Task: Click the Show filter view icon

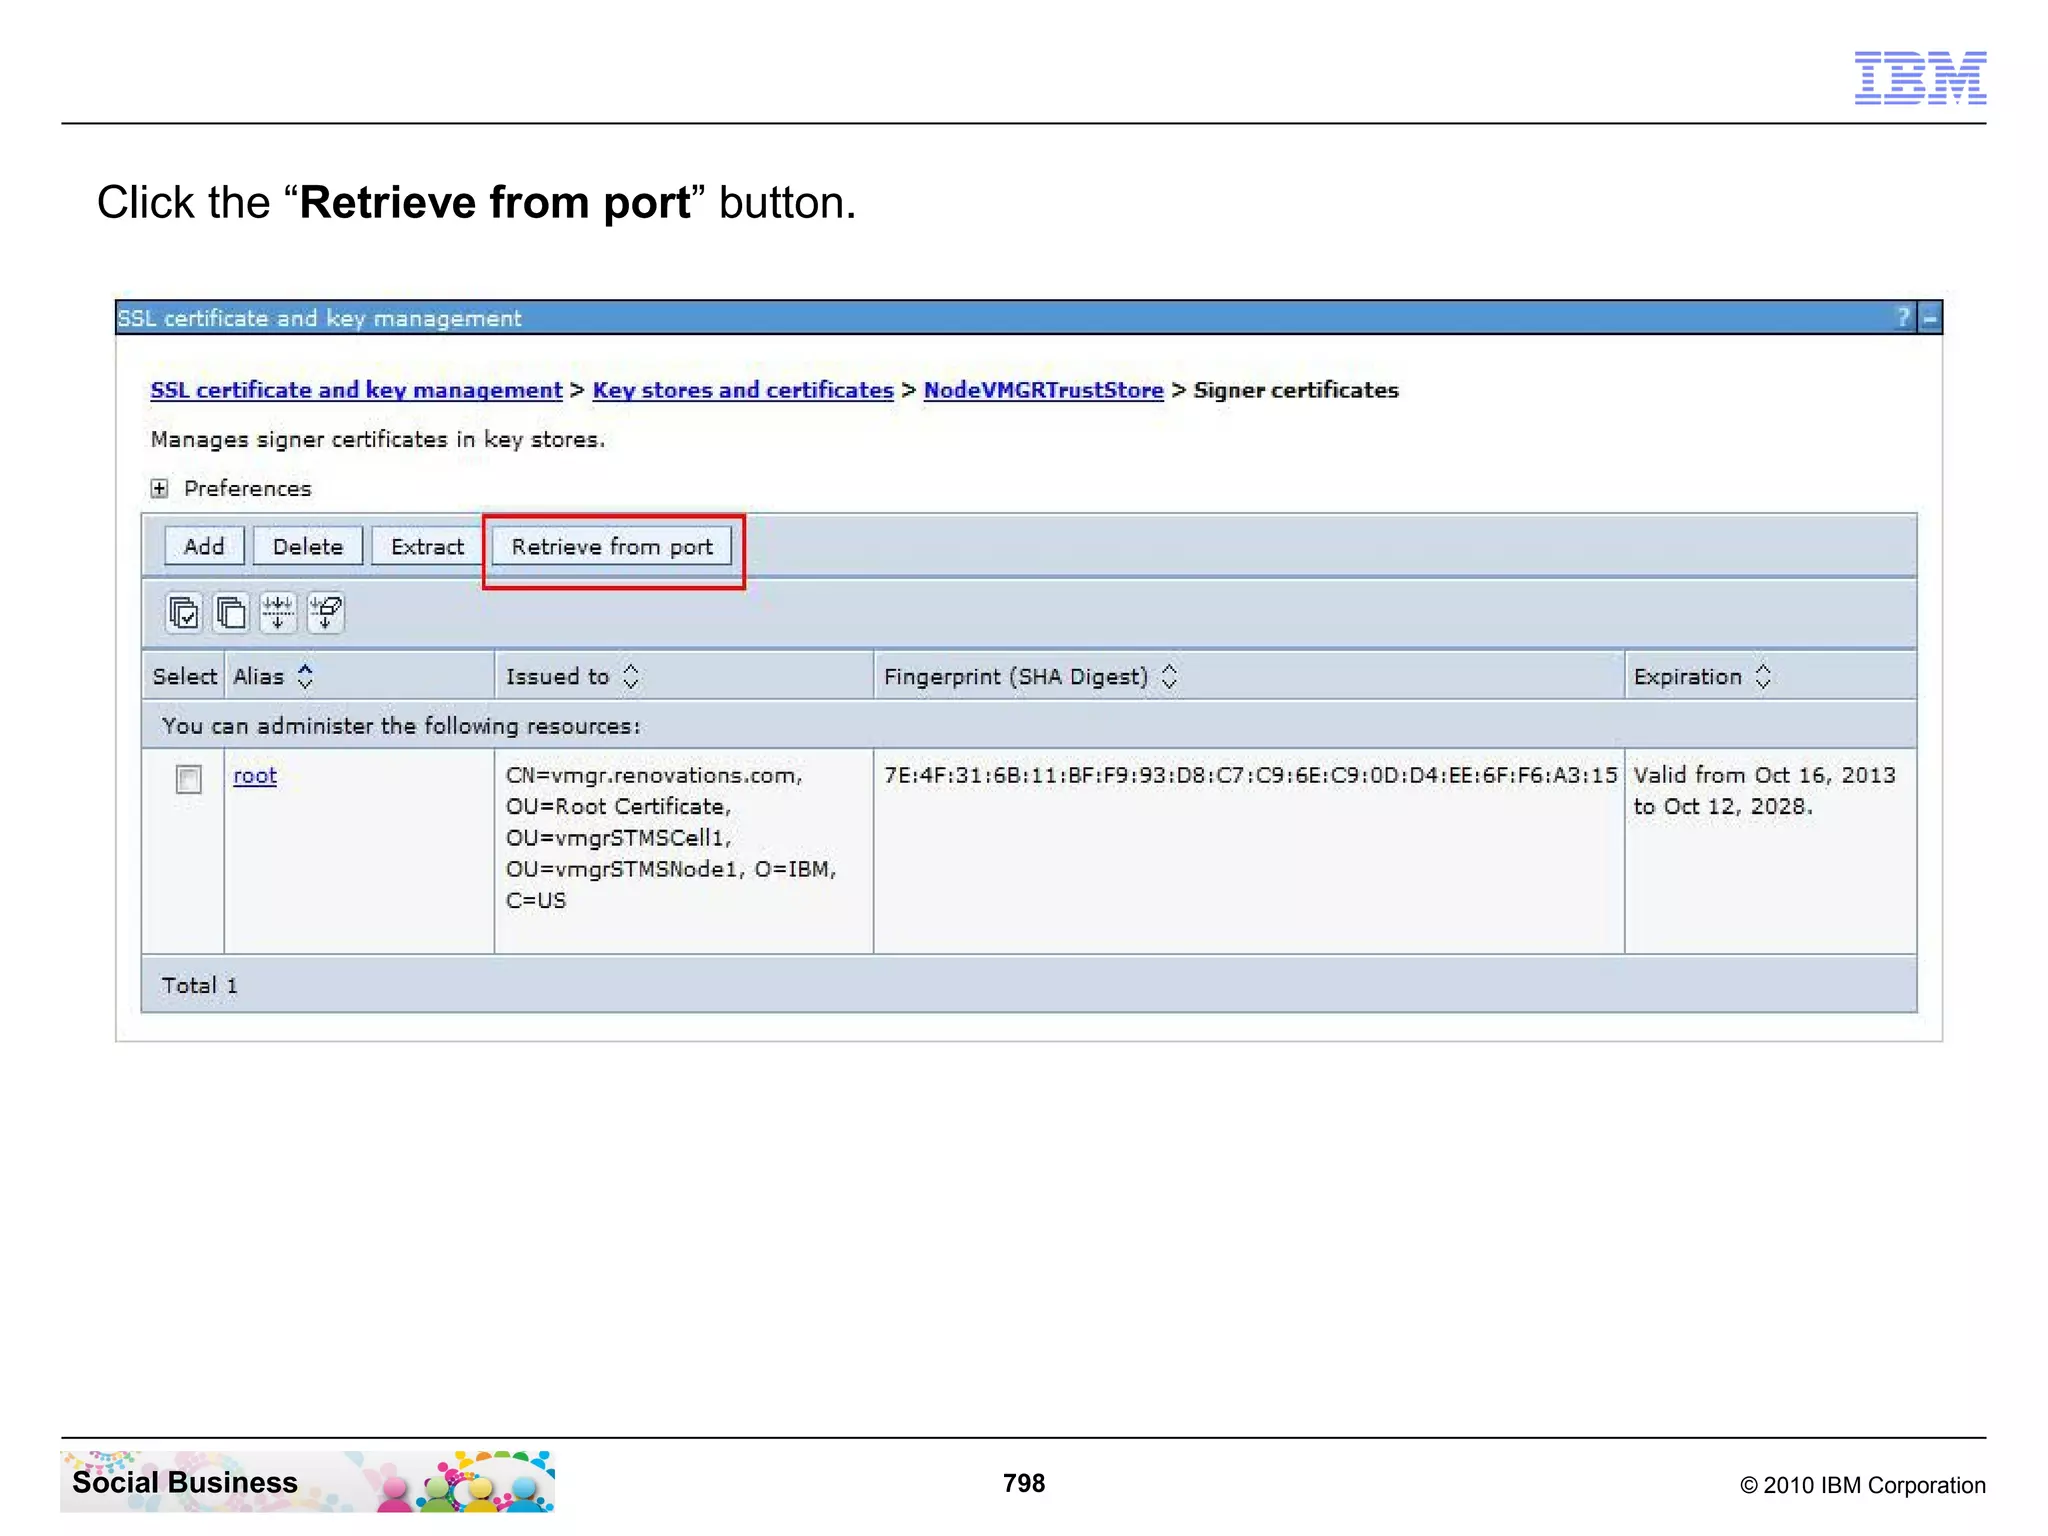Action: pyautogui.click(x=278, y=612)
